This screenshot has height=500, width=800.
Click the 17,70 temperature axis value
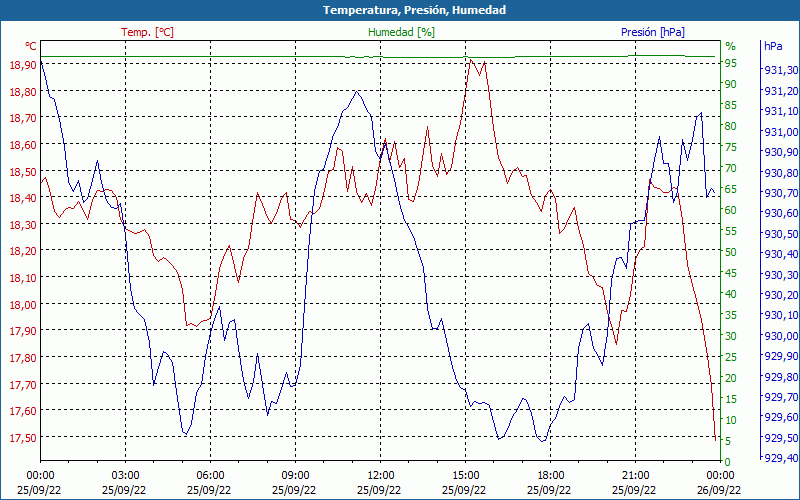pyautogui.click(x=23, y=385)
